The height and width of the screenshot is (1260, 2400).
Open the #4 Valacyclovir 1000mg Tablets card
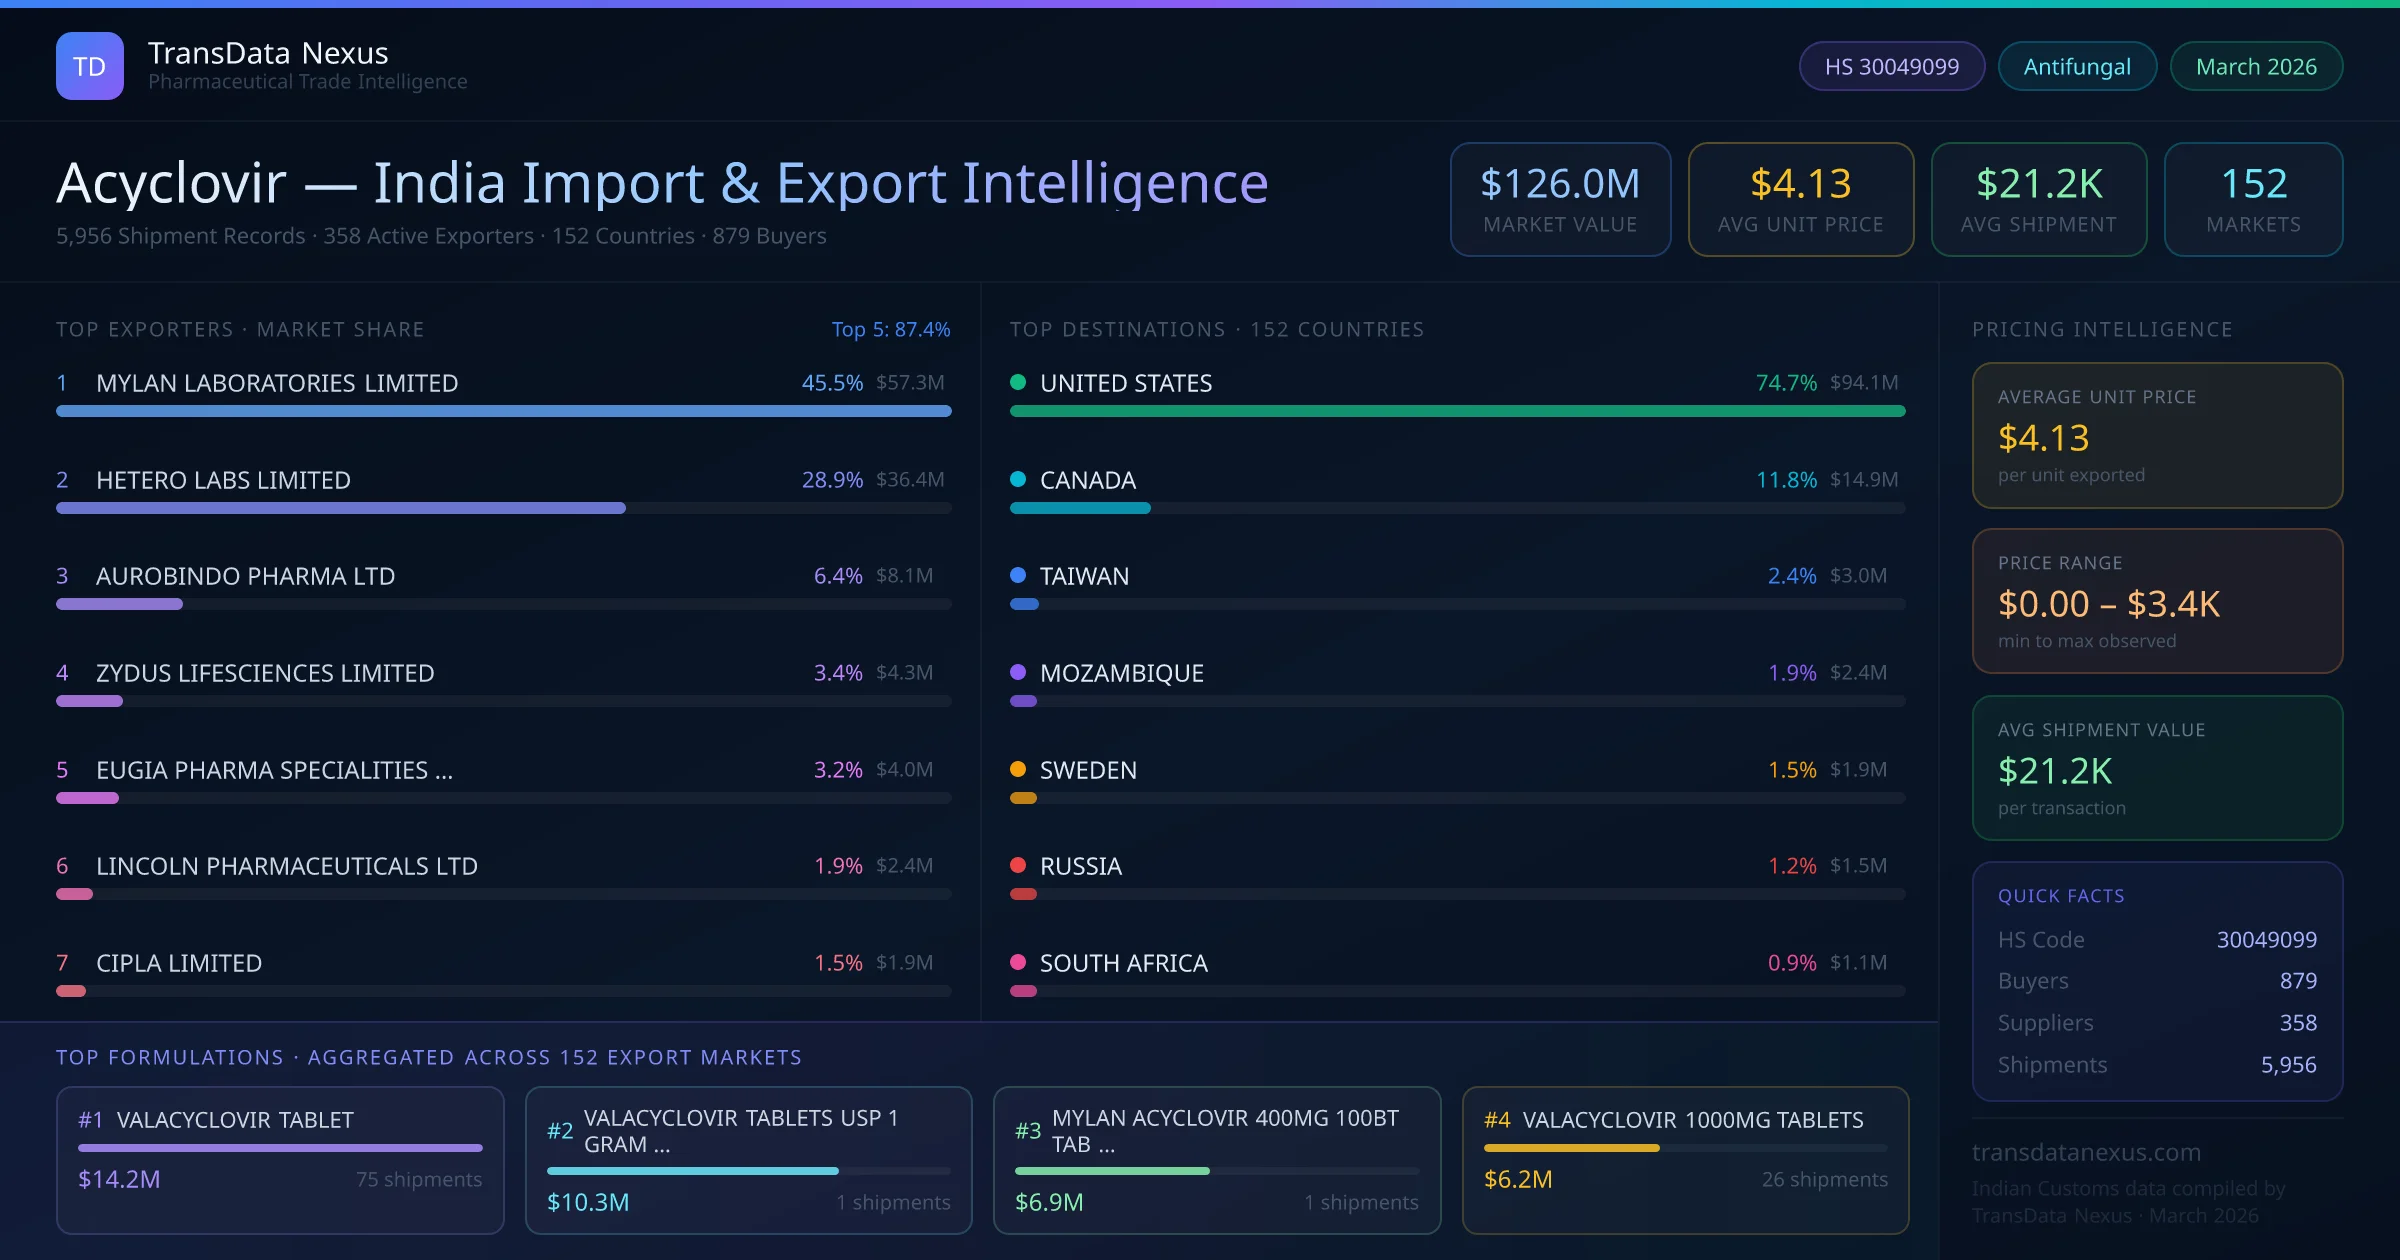1685,1160
